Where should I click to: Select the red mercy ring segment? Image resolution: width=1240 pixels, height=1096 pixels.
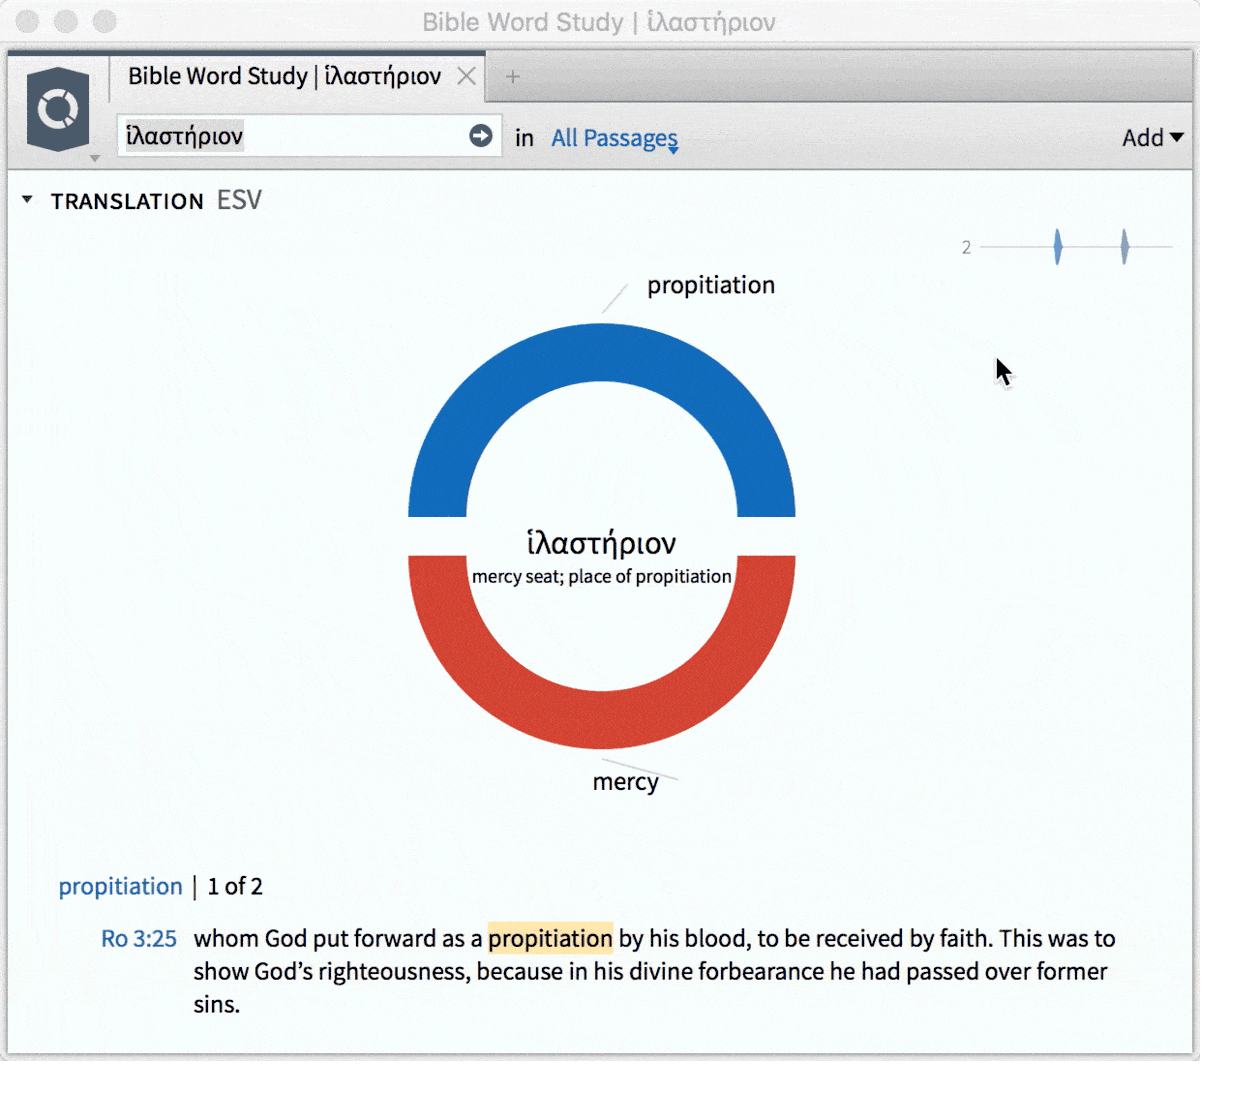(601, 719)
